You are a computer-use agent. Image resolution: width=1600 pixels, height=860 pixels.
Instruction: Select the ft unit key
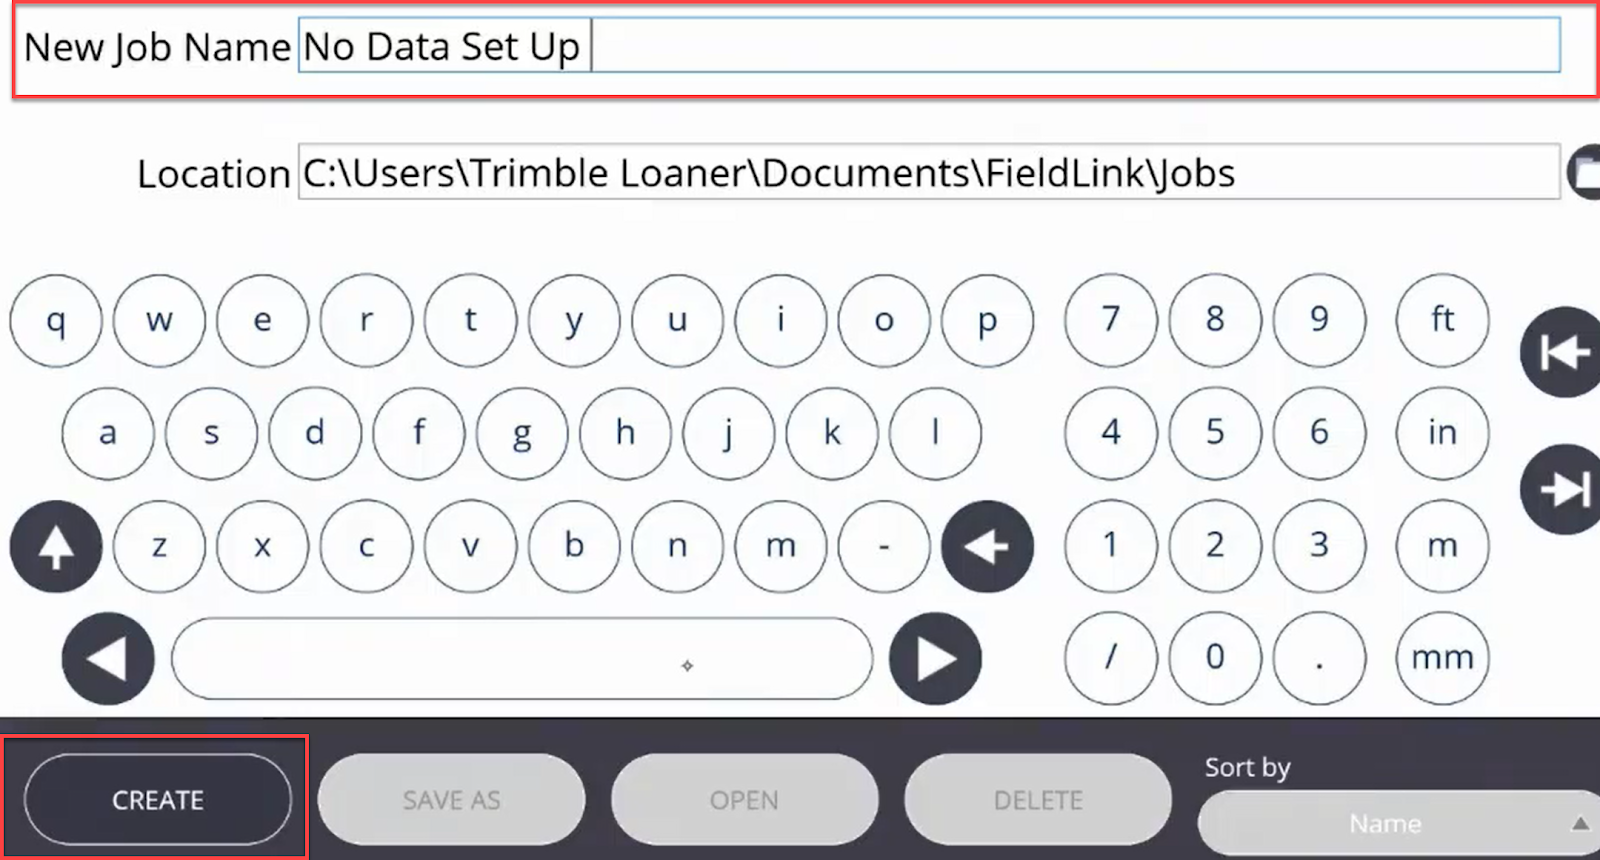1442,320
